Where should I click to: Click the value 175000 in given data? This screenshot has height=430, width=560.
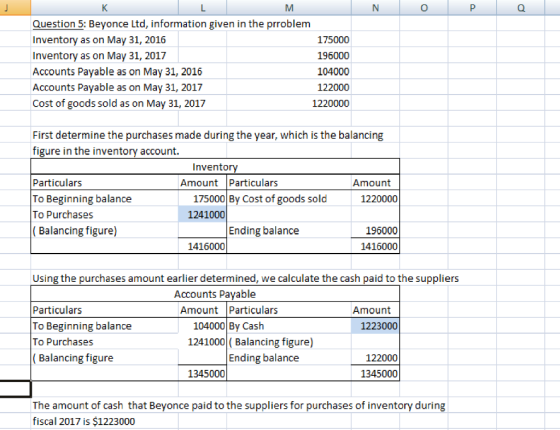pos(333,40)
